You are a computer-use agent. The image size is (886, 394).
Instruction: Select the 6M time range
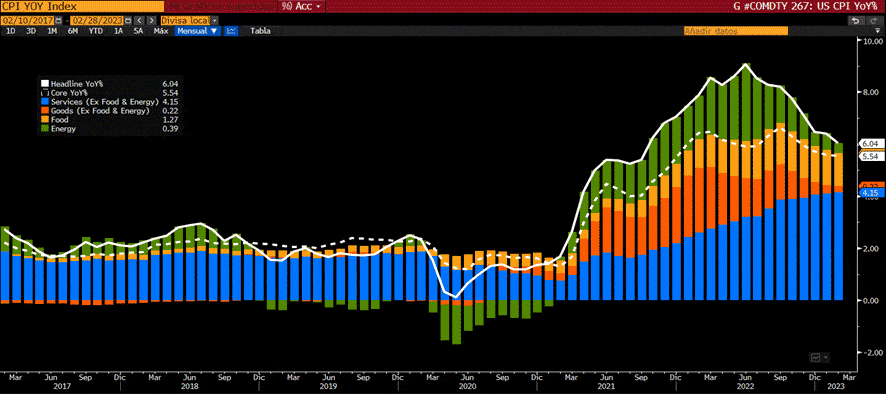coord(72,31)
